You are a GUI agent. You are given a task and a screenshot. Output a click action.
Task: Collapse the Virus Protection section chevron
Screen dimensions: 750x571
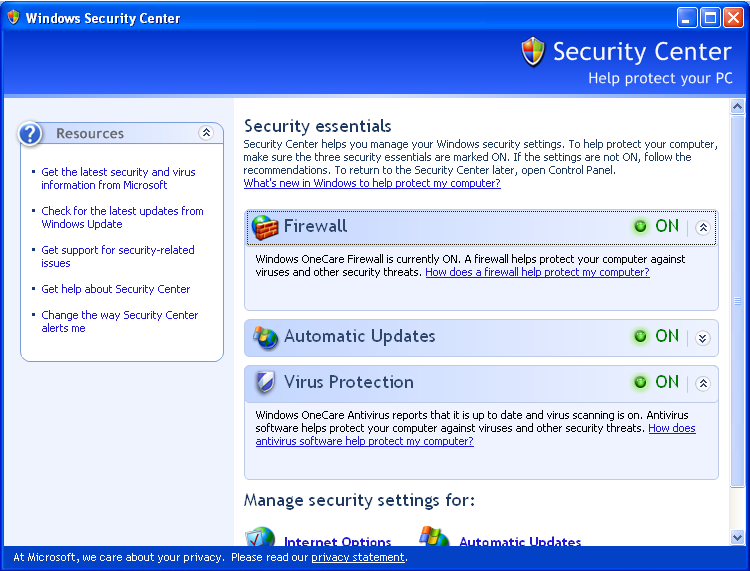click(703, 384)
